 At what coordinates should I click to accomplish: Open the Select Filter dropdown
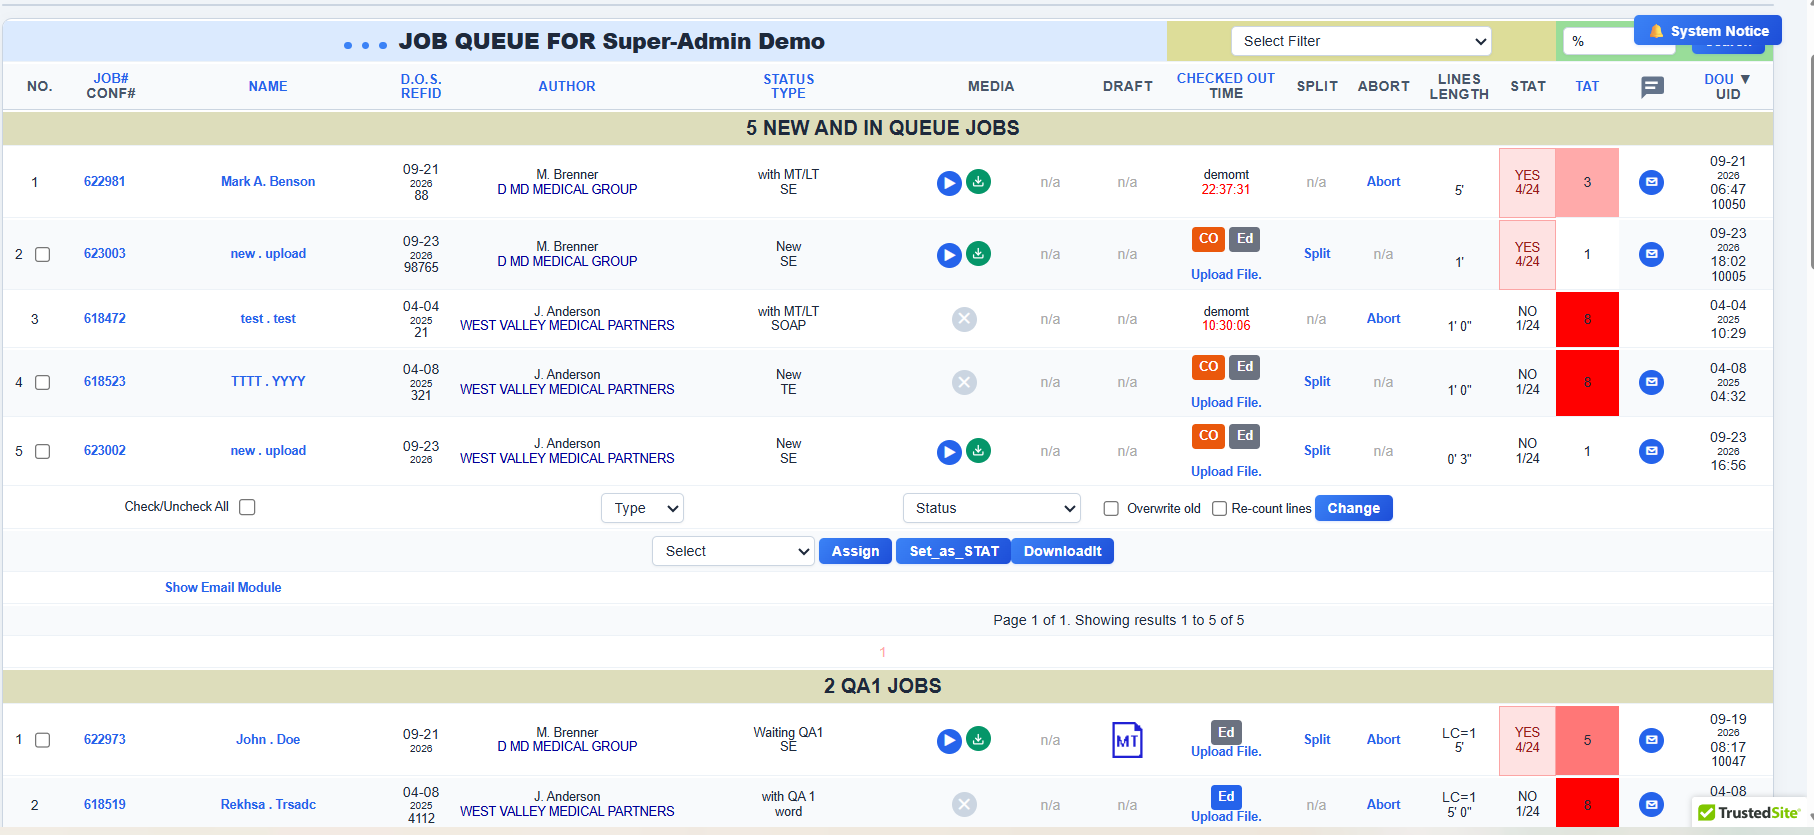(x=1361, y=41)
